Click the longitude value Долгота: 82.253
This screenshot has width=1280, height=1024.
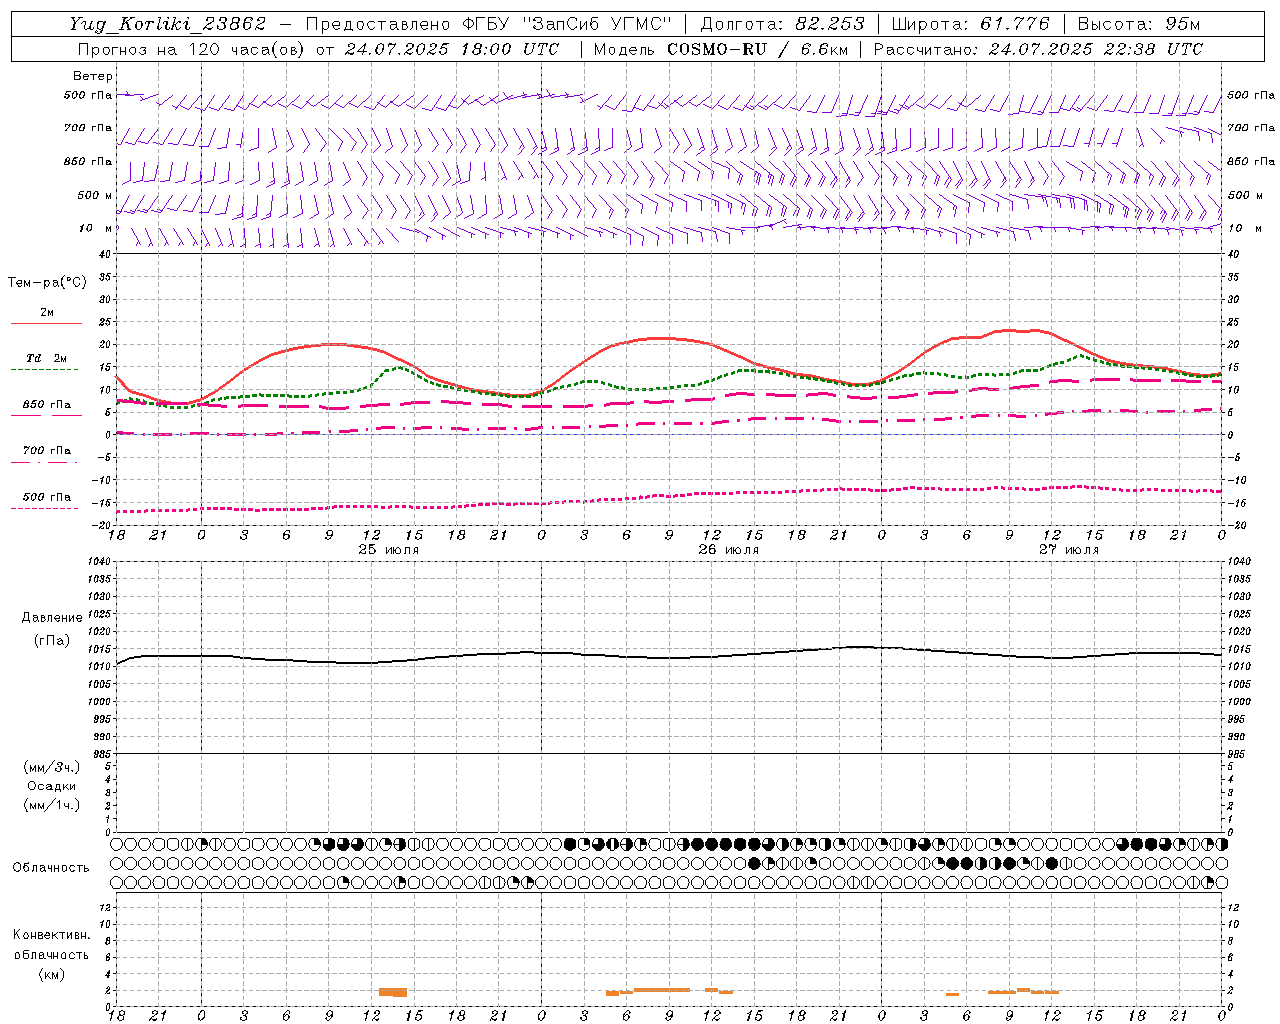[x=782, y=24]
